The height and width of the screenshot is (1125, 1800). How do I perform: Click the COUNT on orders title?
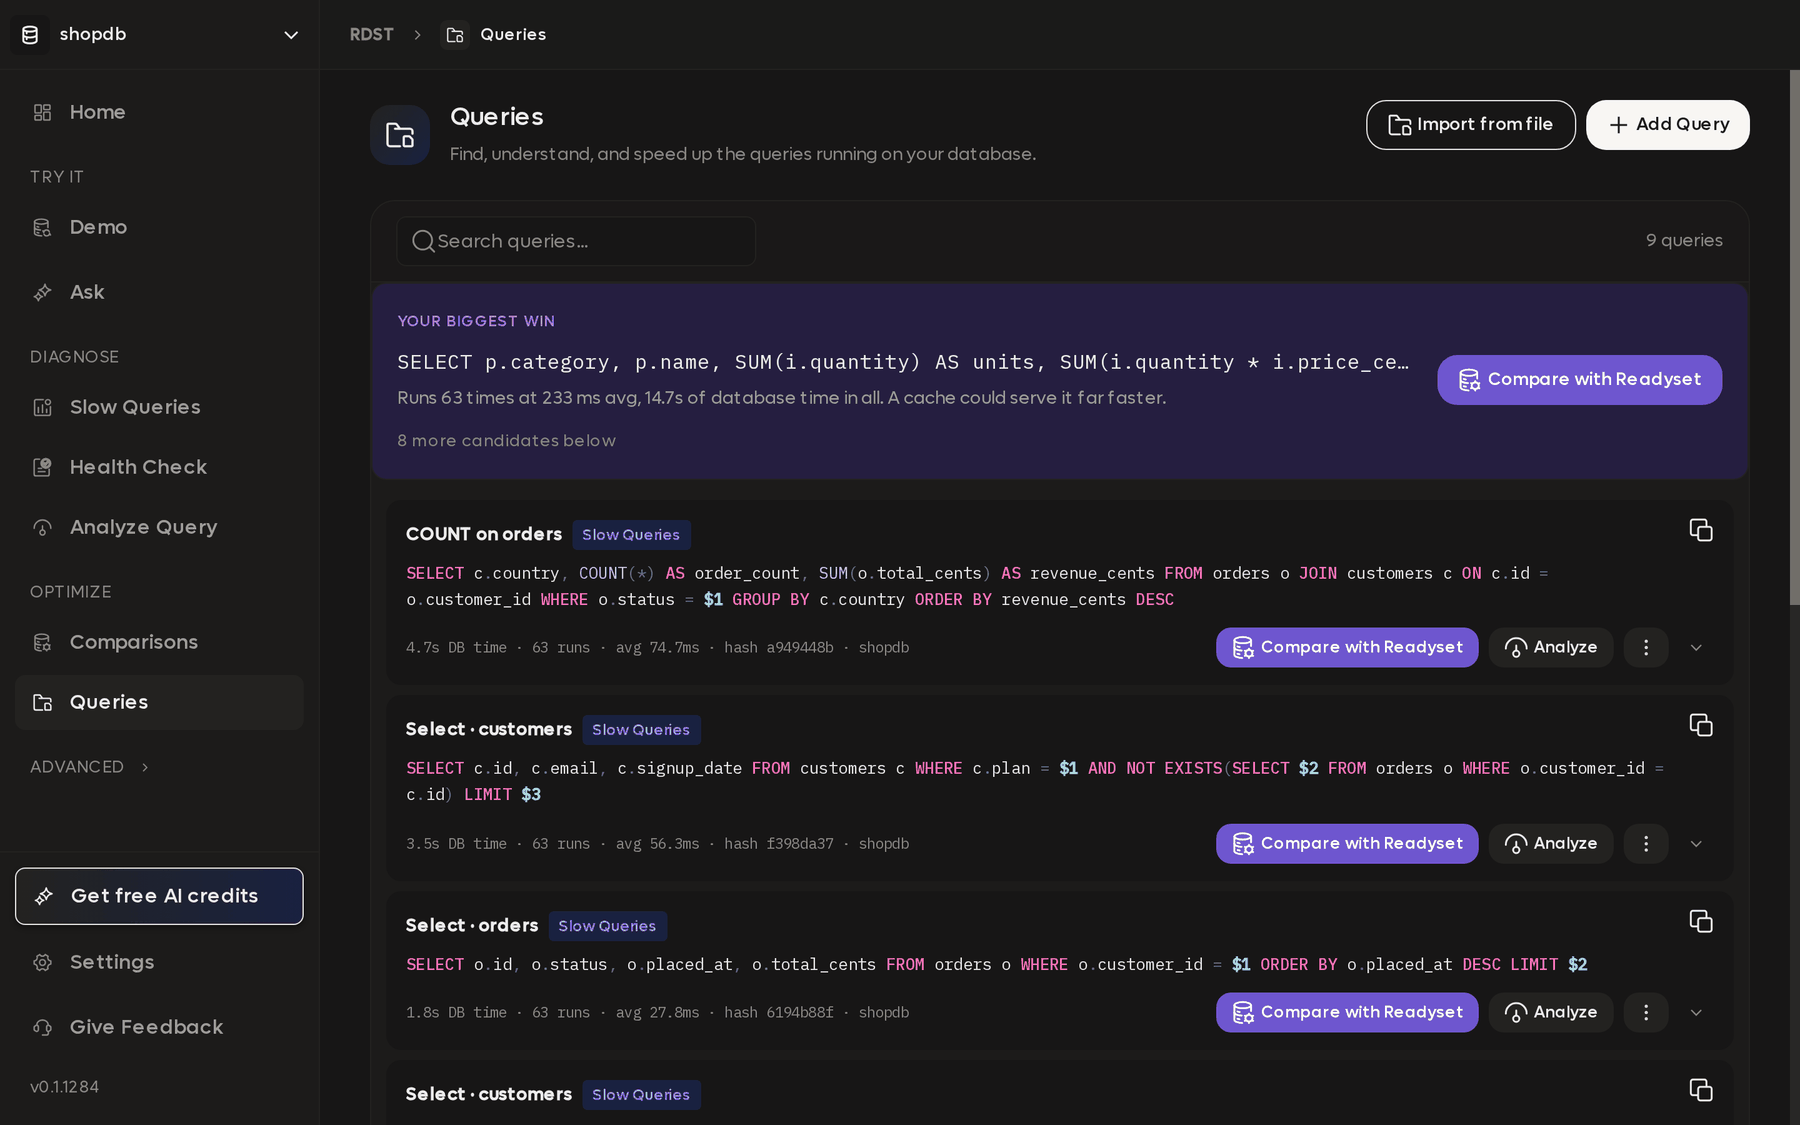click(484, 534)
